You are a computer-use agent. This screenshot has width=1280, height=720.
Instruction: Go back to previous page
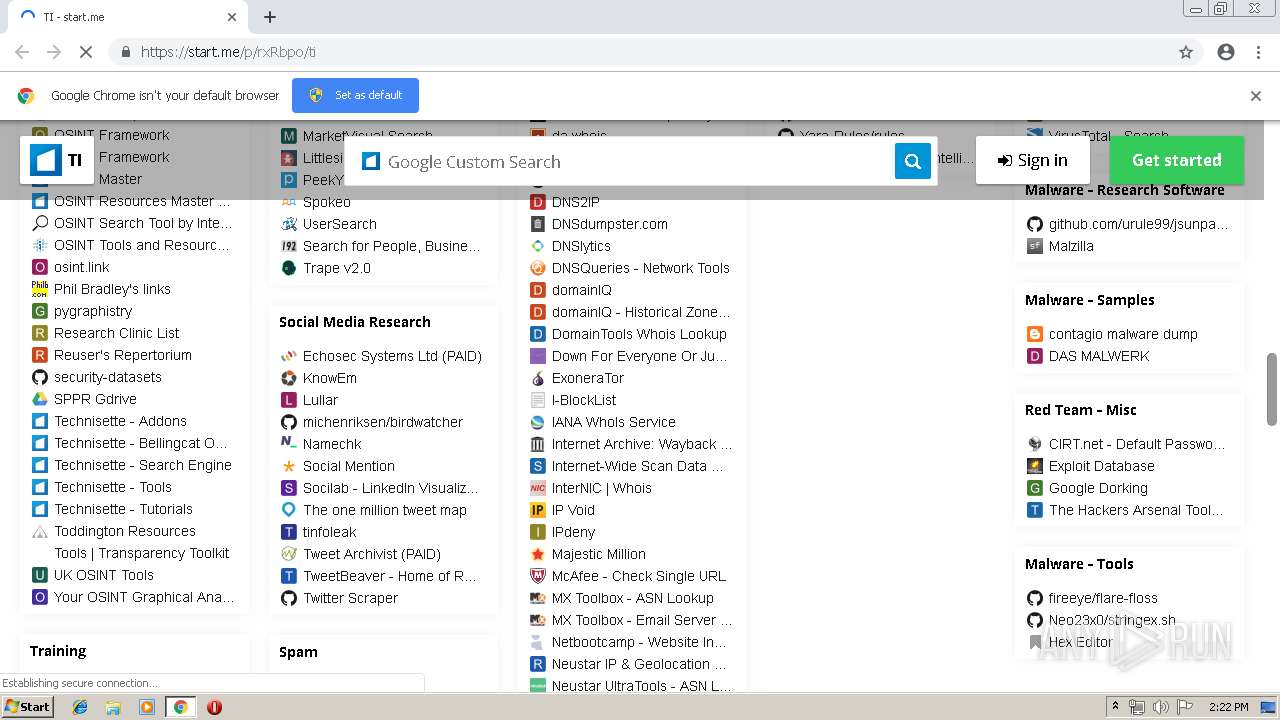[x=22, y=52]
